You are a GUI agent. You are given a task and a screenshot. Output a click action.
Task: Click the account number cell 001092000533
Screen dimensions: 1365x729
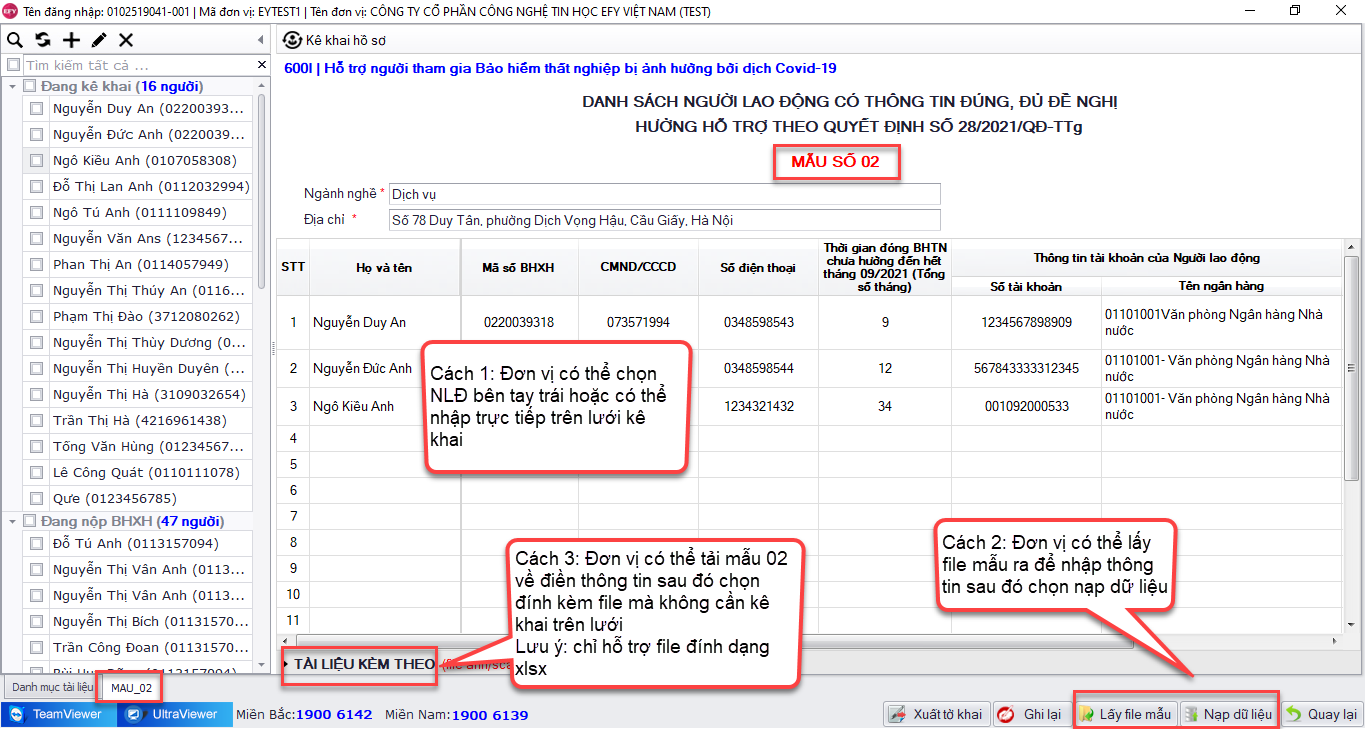[1026, 406]
